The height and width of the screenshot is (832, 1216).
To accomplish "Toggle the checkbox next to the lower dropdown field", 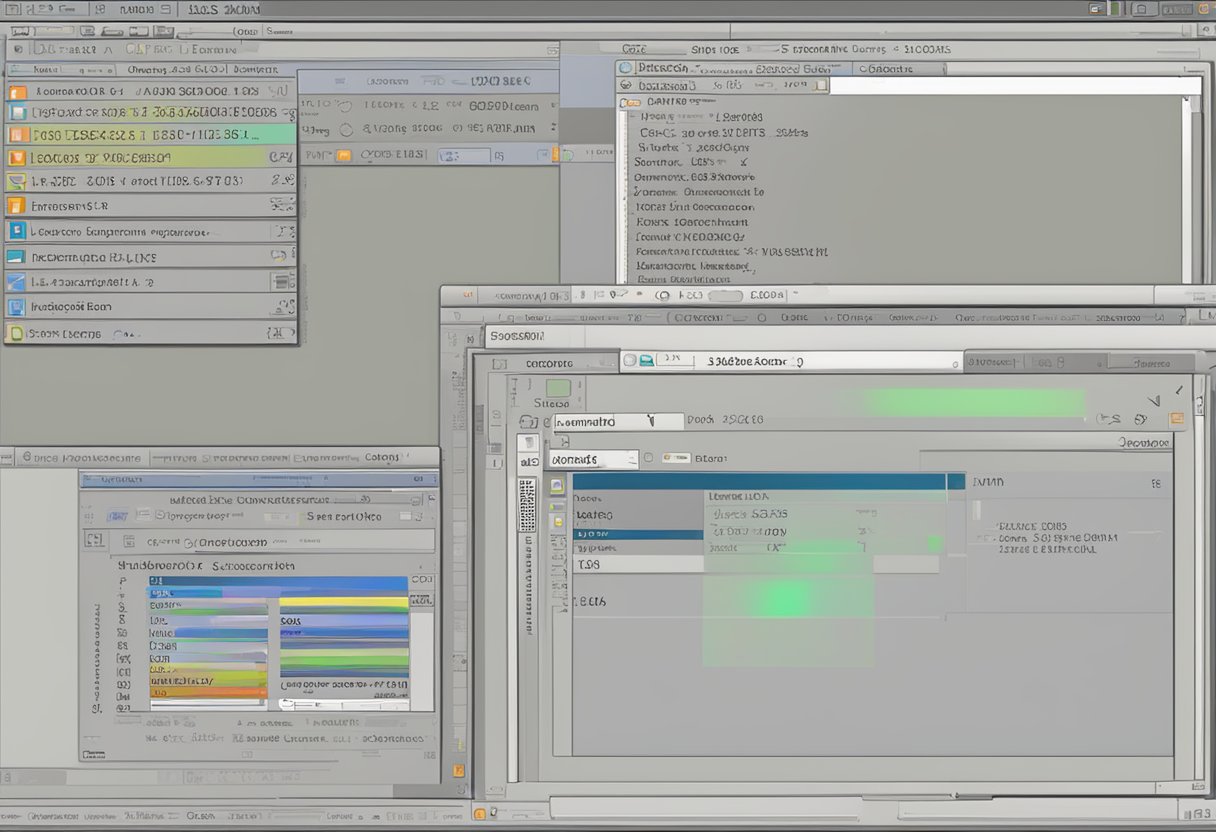I will [648, 459].
